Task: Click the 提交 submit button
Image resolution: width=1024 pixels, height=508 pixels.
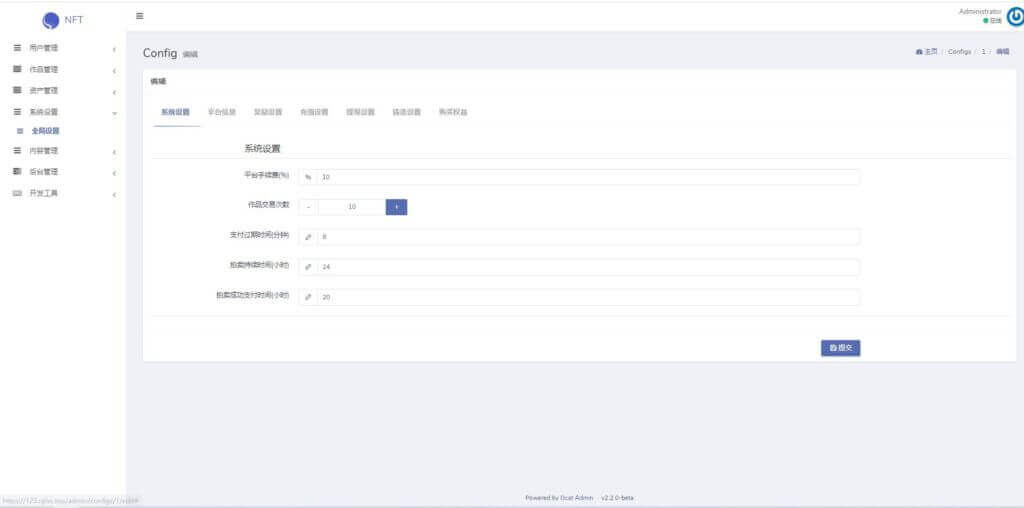Action: pos(840,348)
